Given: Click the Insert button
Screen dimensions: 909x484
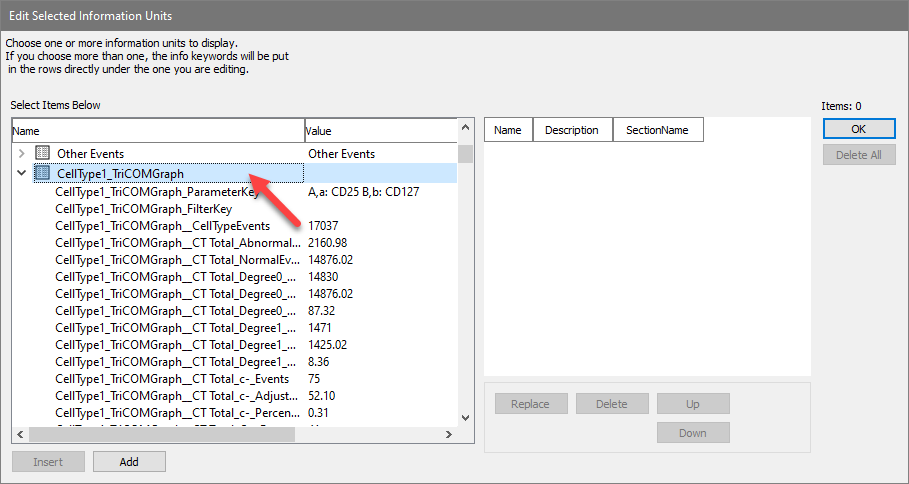Looking at the screenshot, I should pyautogui.click(x=47, y=461).
